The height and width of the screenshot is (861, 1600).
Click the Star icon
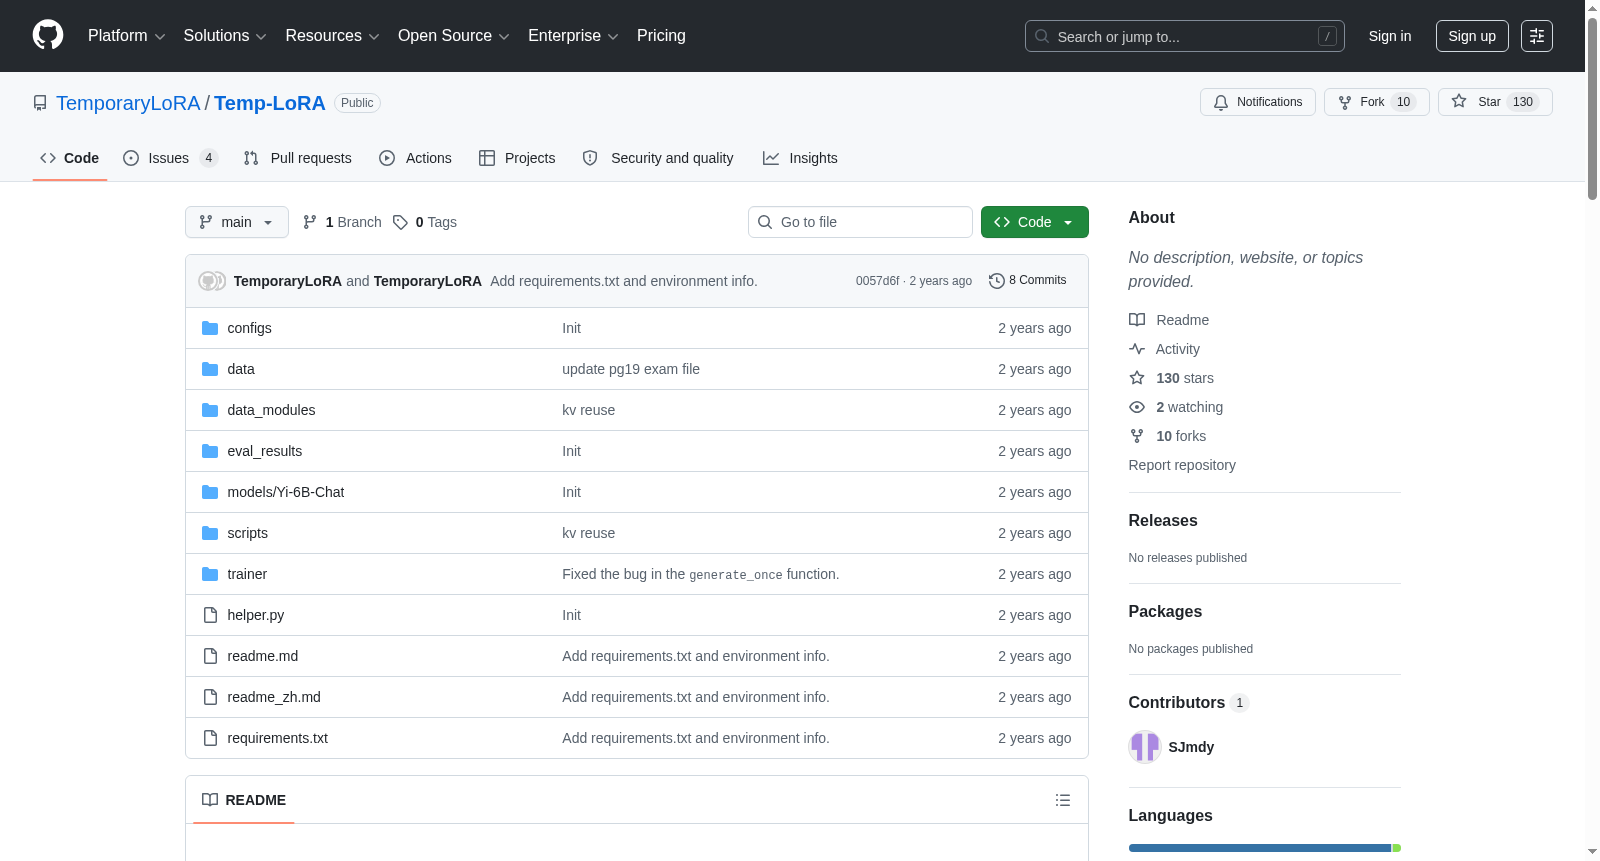[x=1459, y=101]
